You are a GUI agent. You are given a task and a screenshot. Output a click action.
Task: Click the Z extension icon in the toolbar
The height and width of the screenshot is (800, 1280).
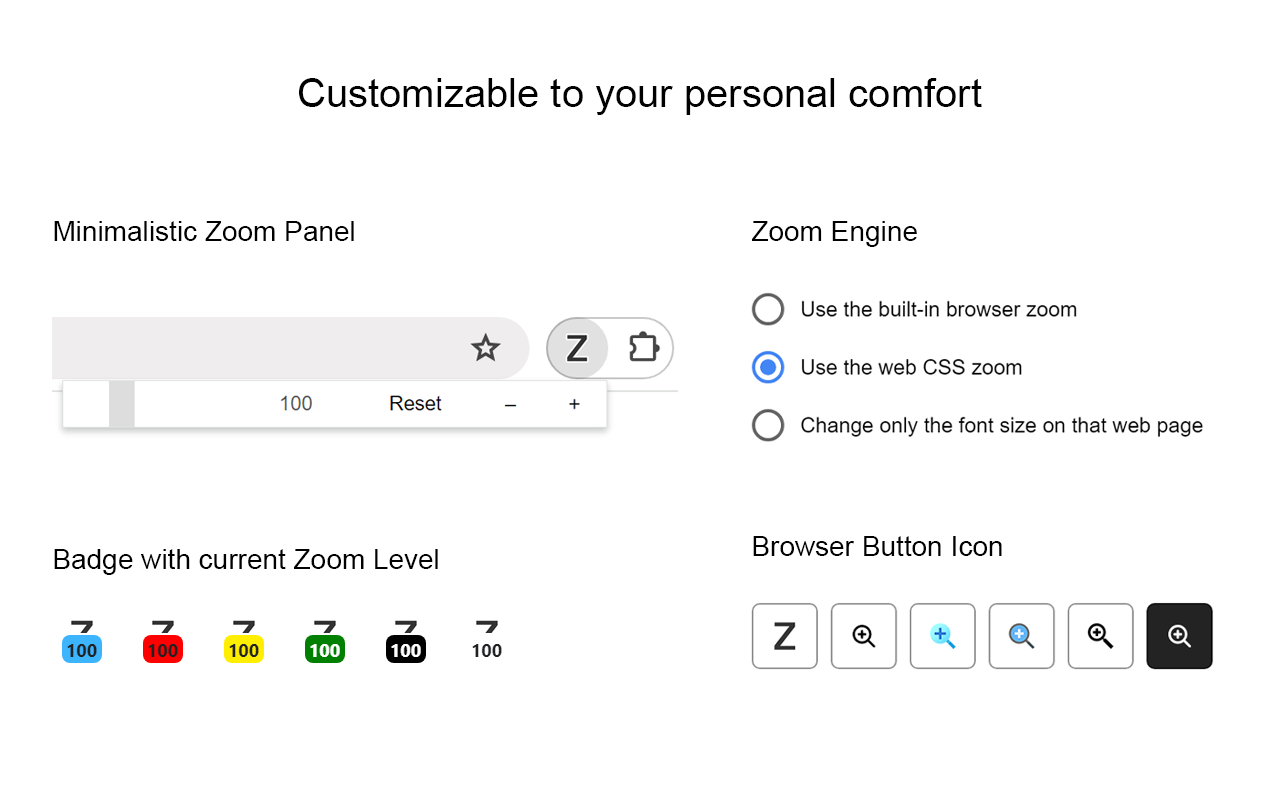point(577,348)
